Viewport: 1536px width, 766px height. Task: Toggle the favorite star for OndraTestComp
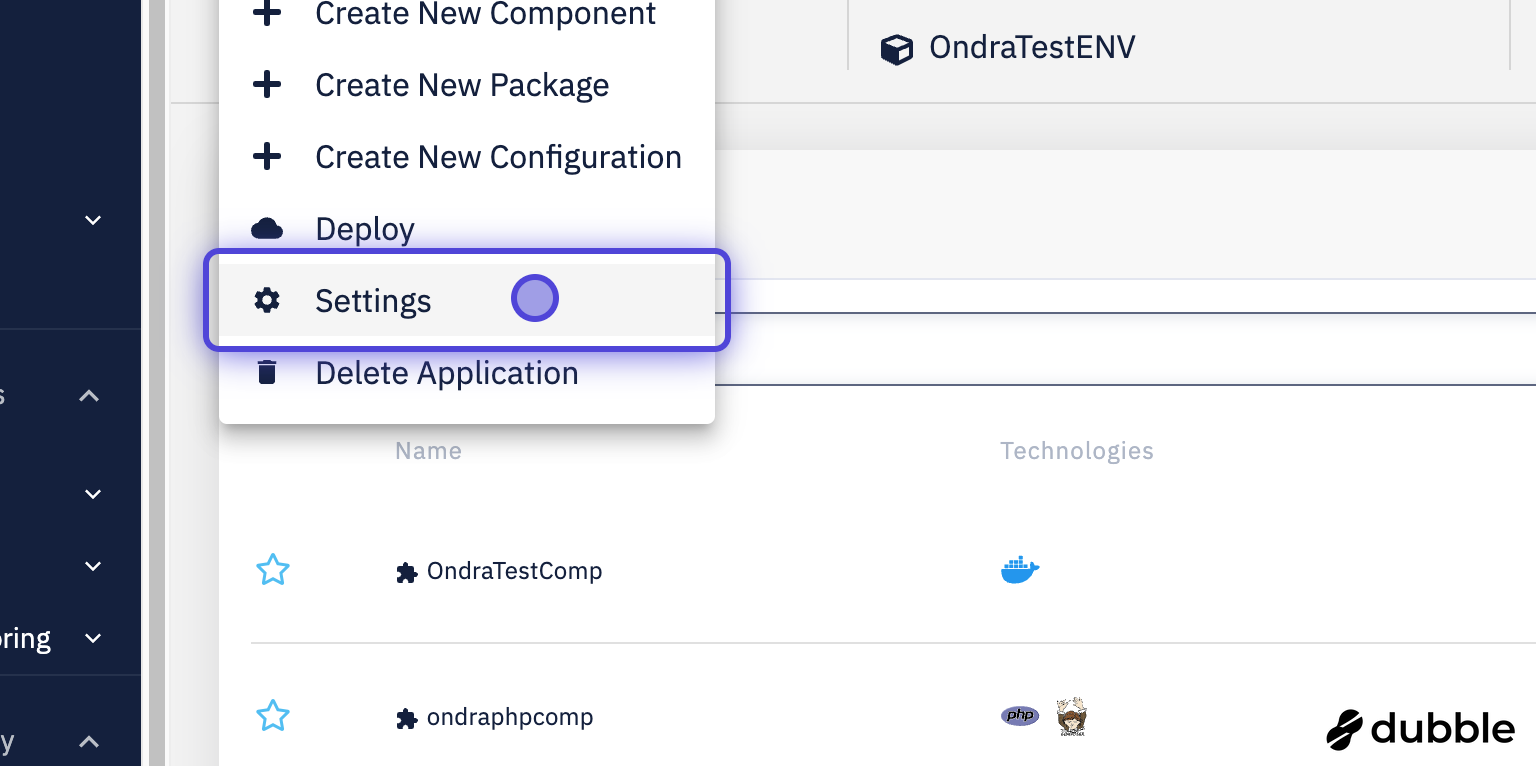(x=273, y=571)
